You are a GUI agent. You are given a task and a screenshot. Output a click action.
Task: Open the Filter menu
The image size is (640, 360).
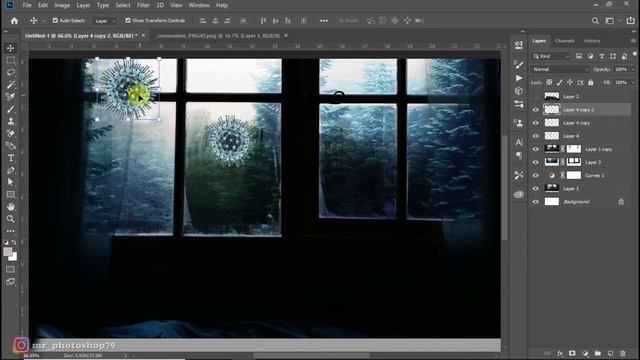point(143,5)
